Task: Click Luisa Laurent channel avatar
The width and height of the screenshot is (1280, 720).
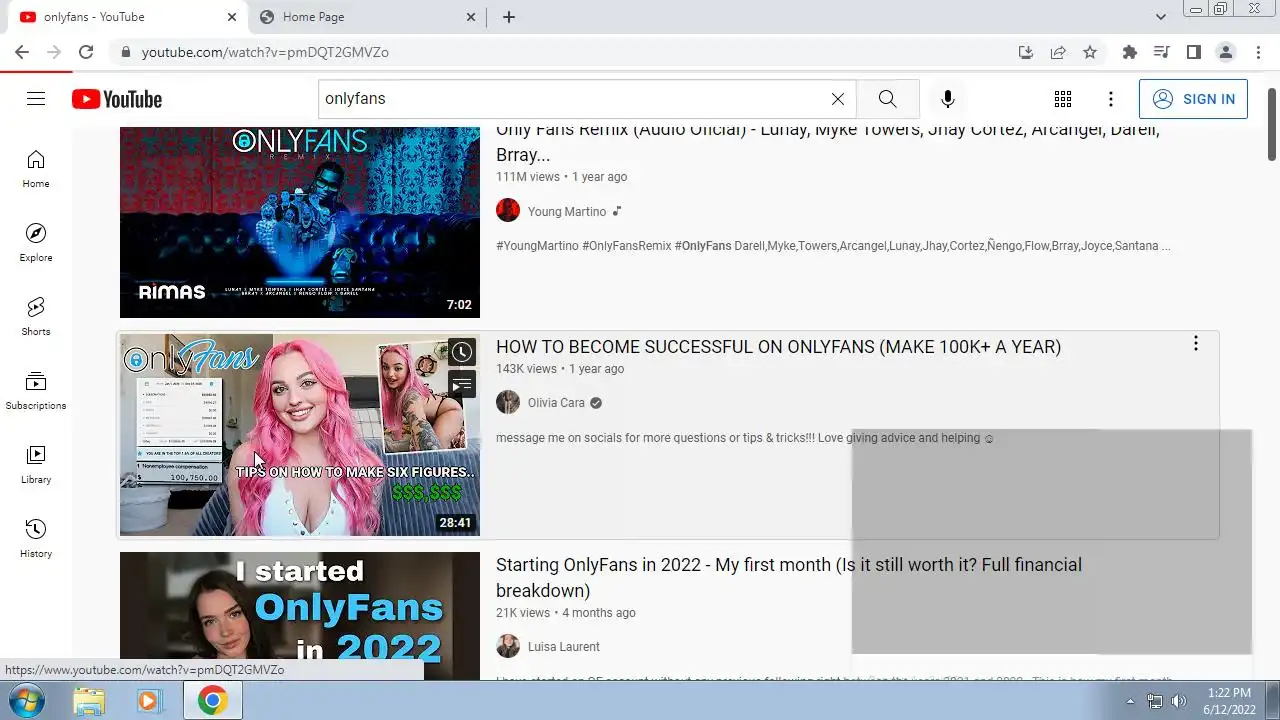Action: point(508,646)
